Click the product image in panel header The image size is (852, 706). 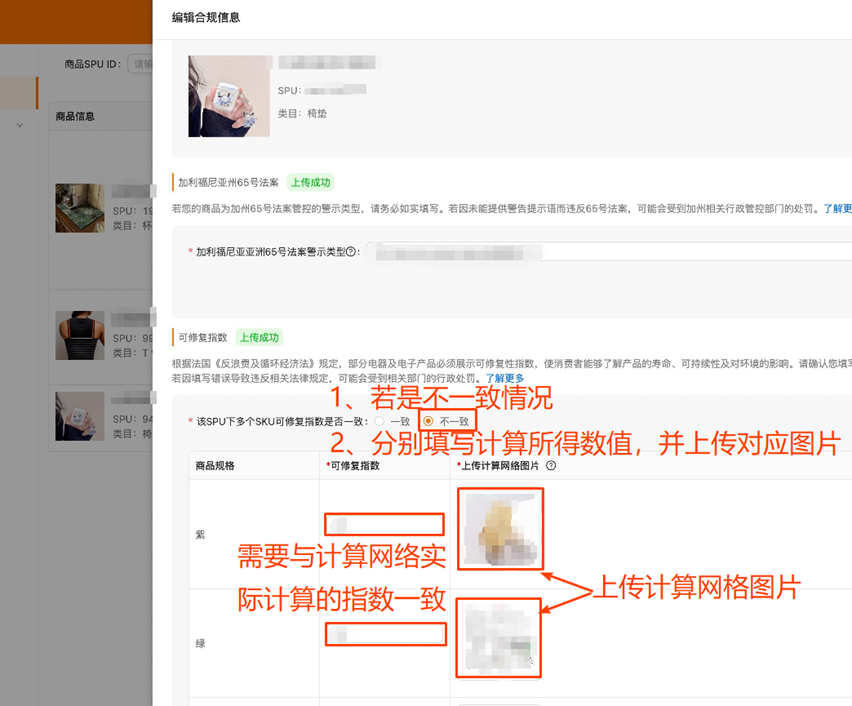pyautogui.click(x=229, y=96)
